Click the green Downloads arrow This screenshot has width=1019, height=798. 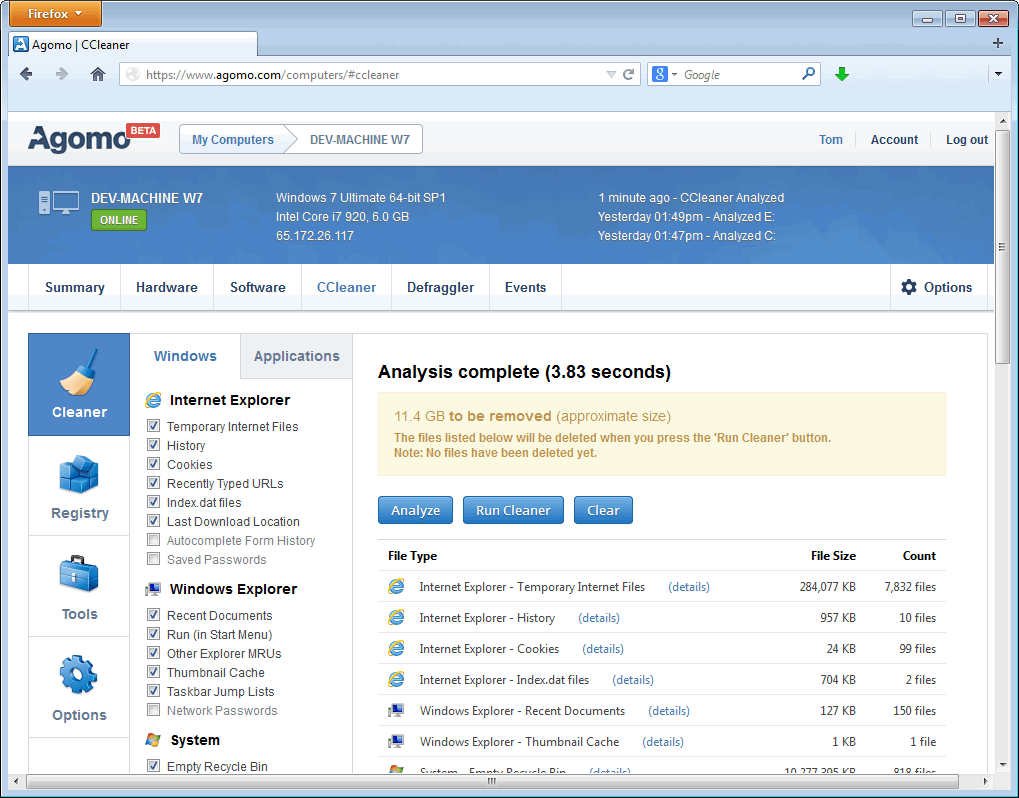coord(842,74)
